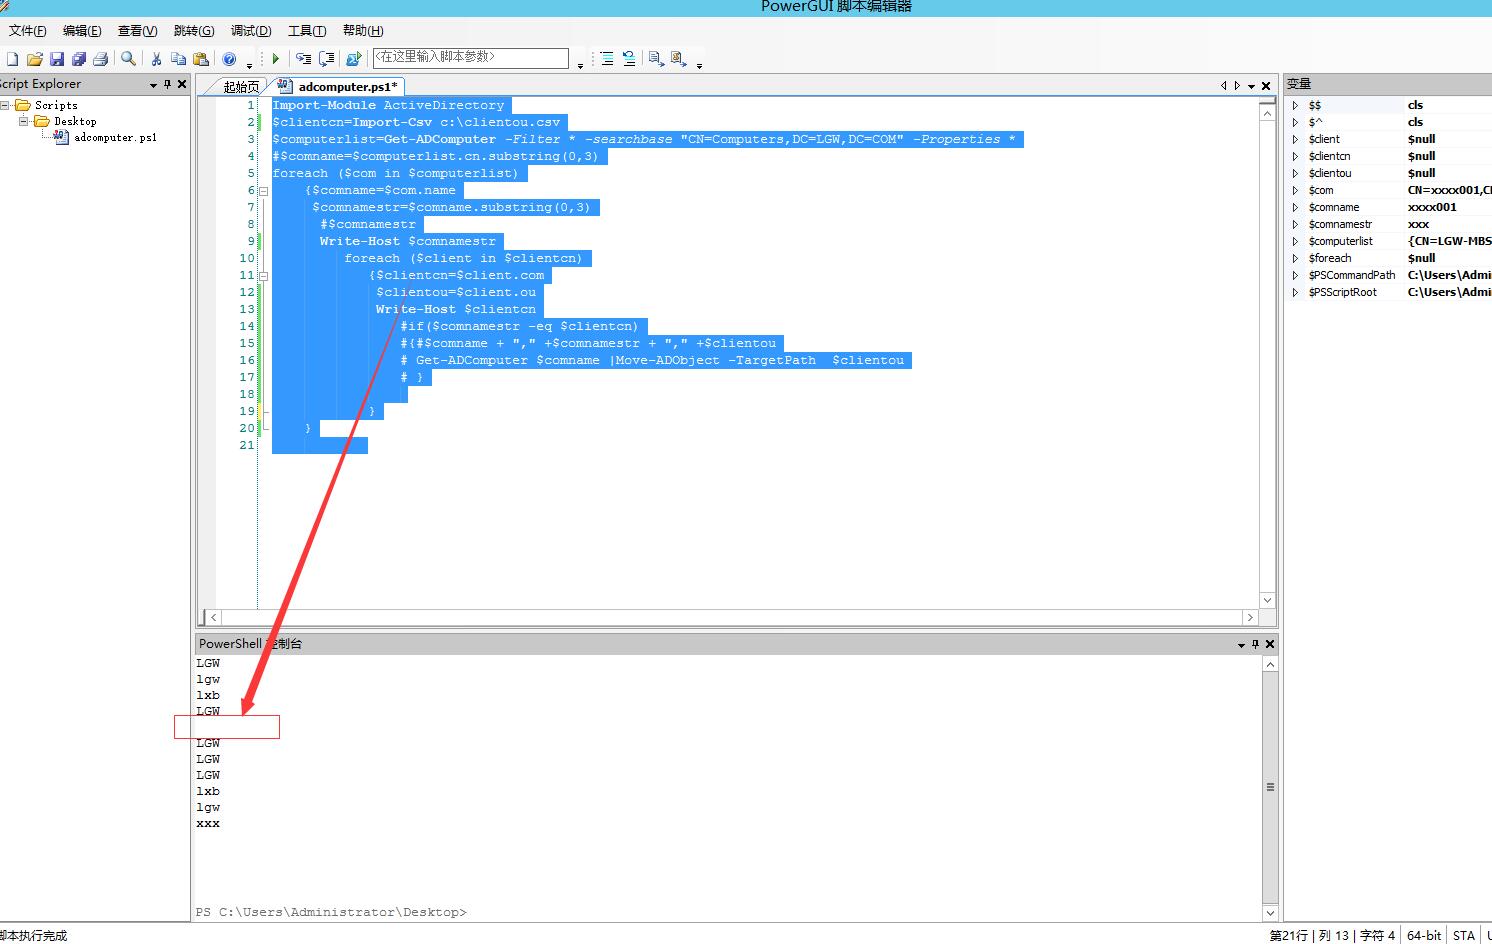Open help via blue question mark icon
The height and width of the screenshot is (944, 1492).
tap(229, 59)
